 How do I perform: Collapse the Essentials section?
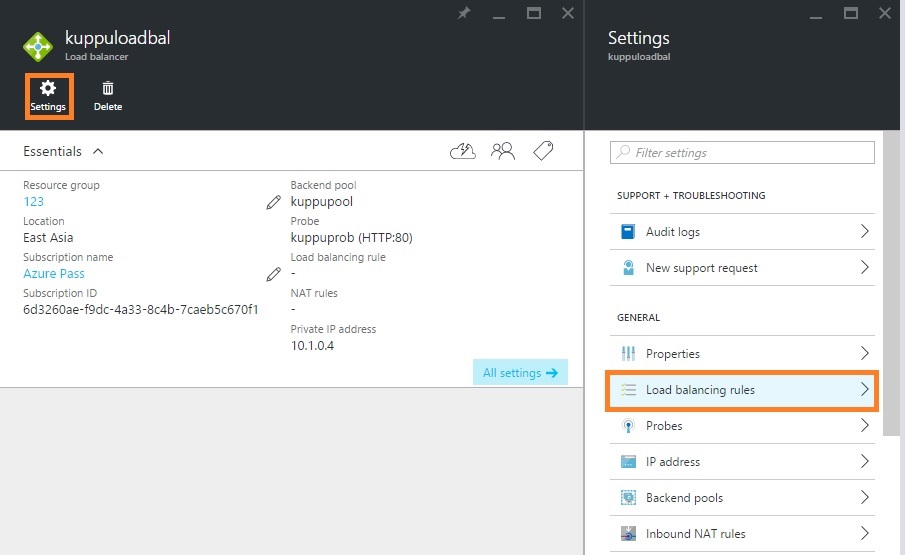(x=98, y=151)
